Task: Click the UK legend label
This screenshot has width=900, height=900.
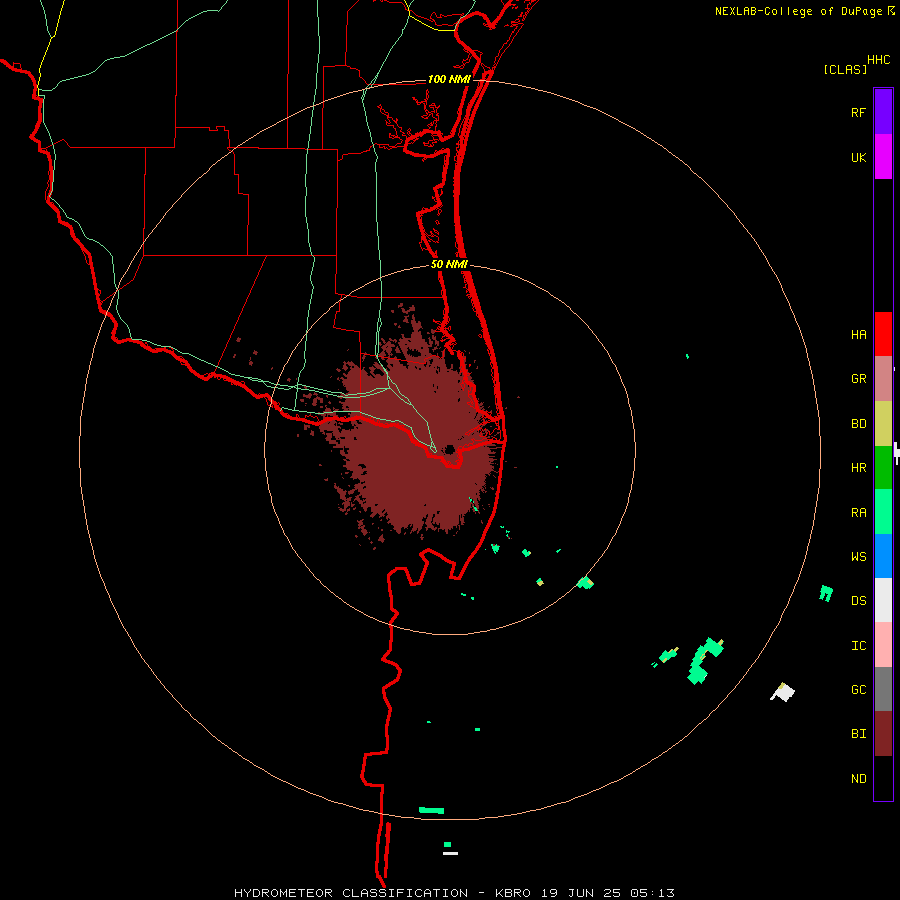Action: coord(858,157)
